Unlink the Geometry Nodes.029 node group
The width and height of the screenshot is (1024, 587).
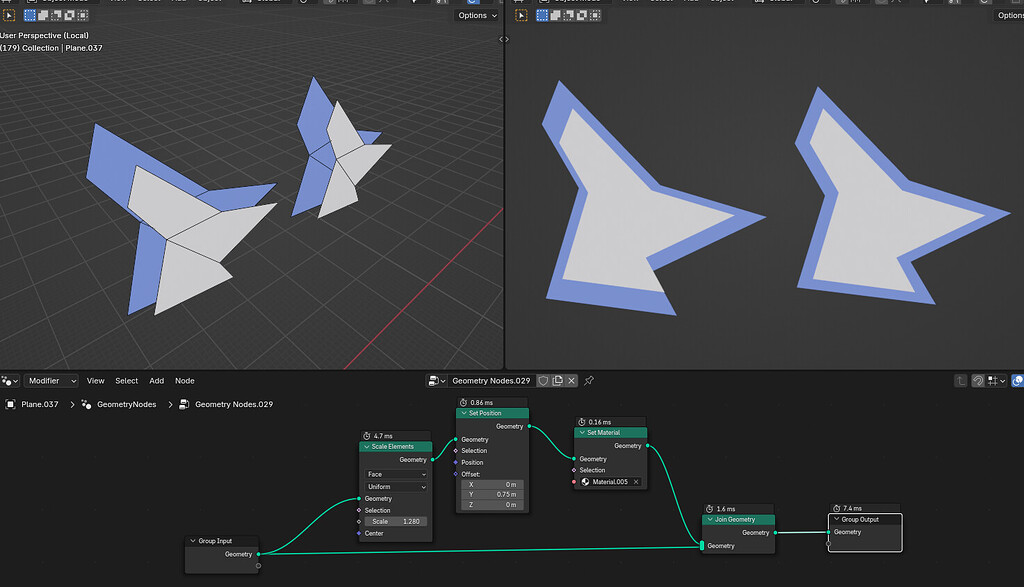(571, 381)
